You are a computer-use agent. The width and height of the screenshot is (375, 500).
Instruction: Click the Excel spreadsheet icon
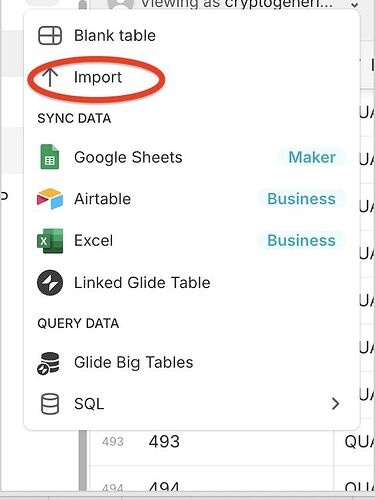coord(50,241)
